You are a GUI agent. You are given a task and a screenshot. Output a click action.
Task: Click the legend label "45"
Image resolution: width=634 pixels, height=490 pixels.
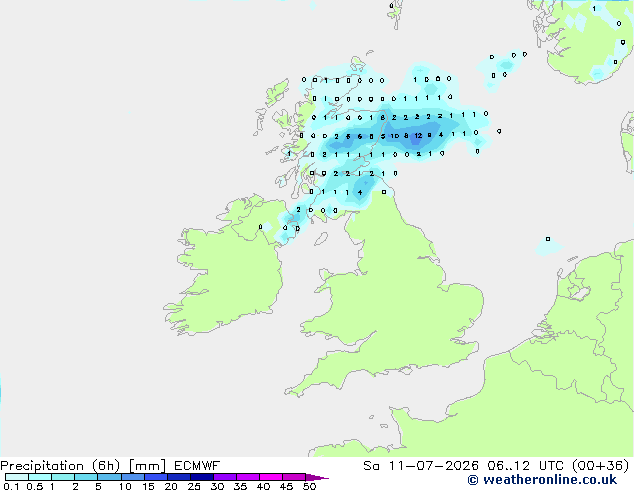[286, 486]
